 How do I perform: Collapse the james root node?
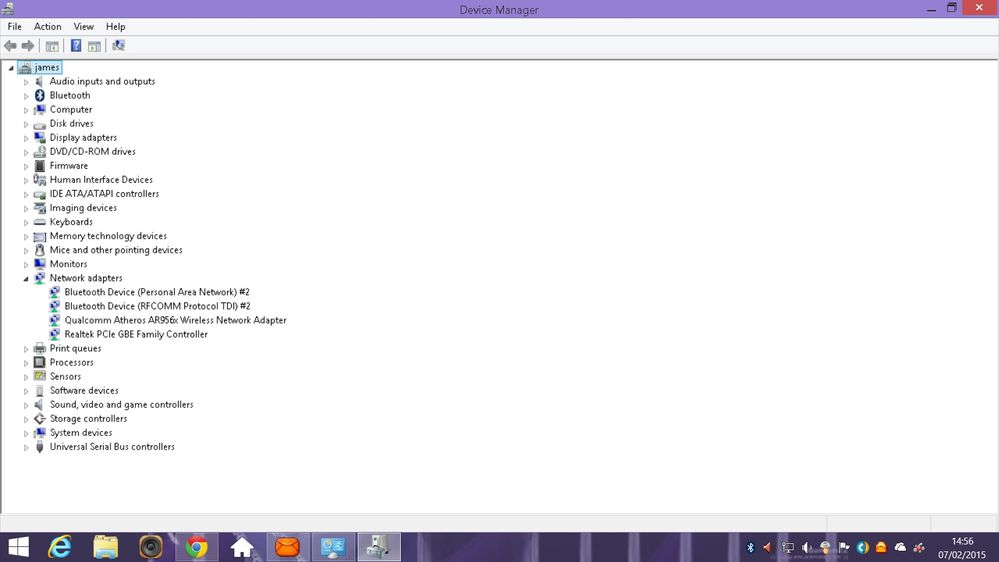coord(11,68)
